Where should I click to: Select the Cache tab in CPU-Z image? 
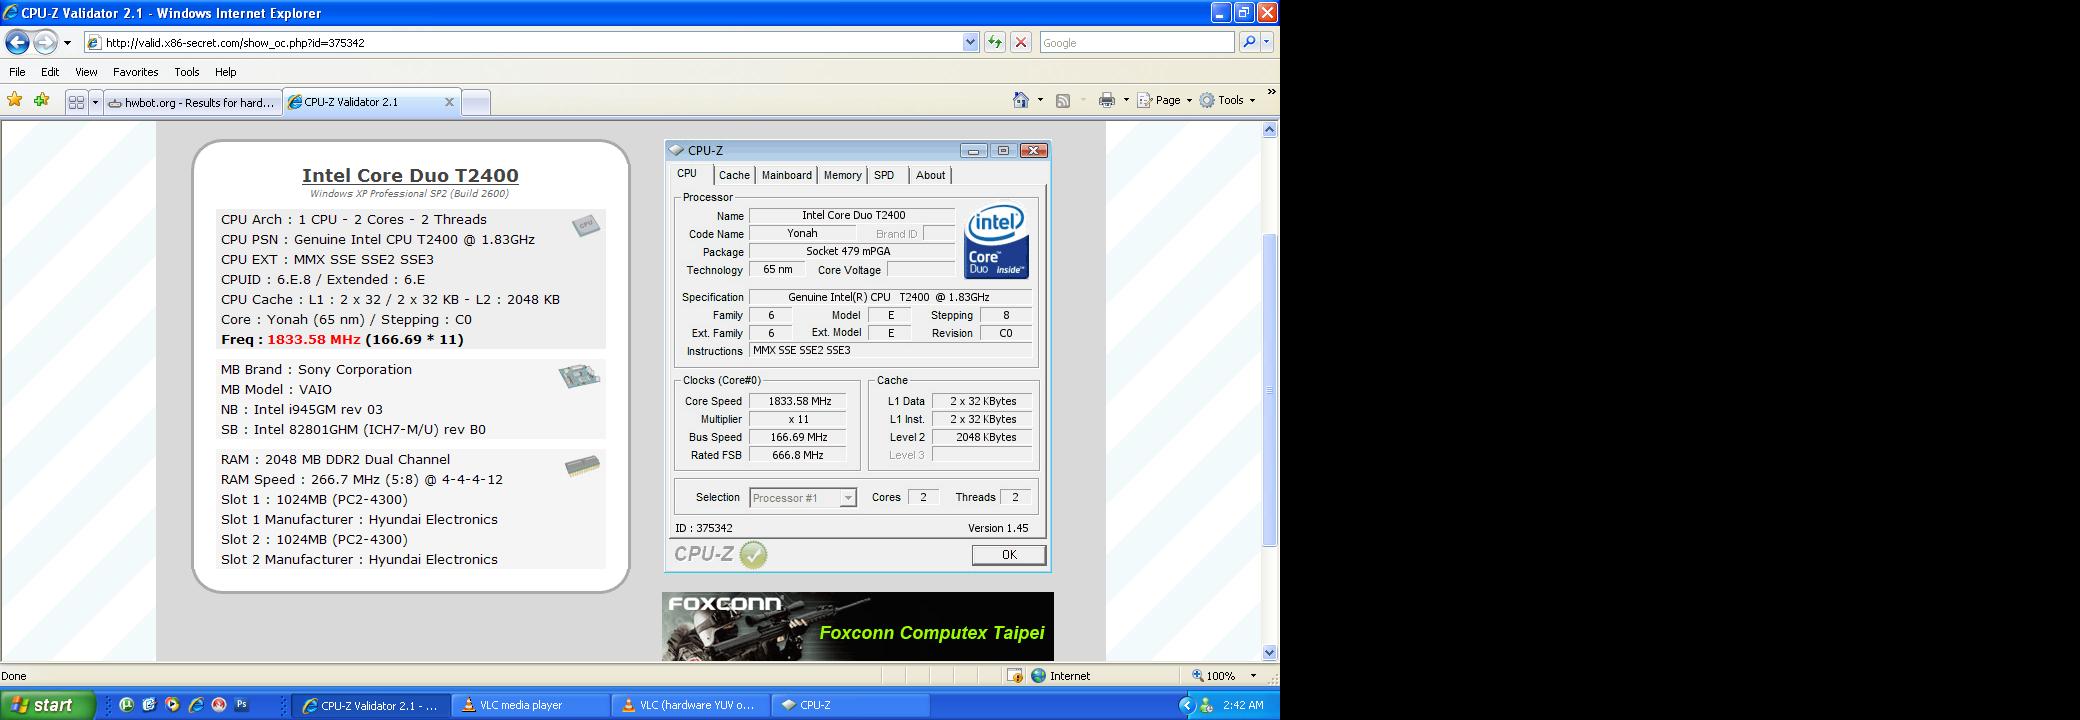[734, 175]
